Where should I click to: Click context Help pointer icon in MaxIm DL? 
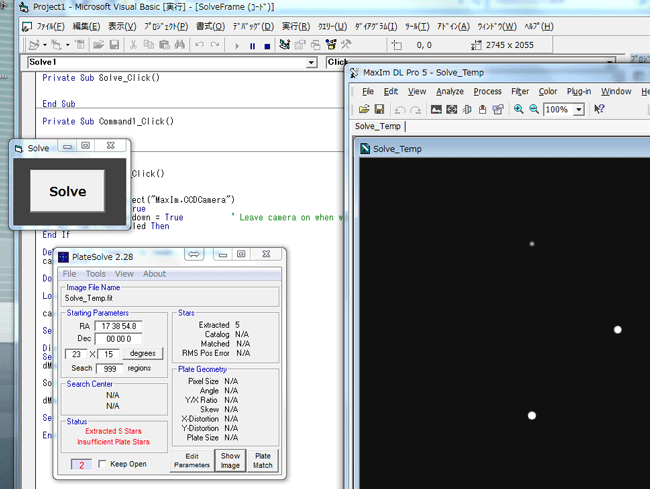click(599, 109)
